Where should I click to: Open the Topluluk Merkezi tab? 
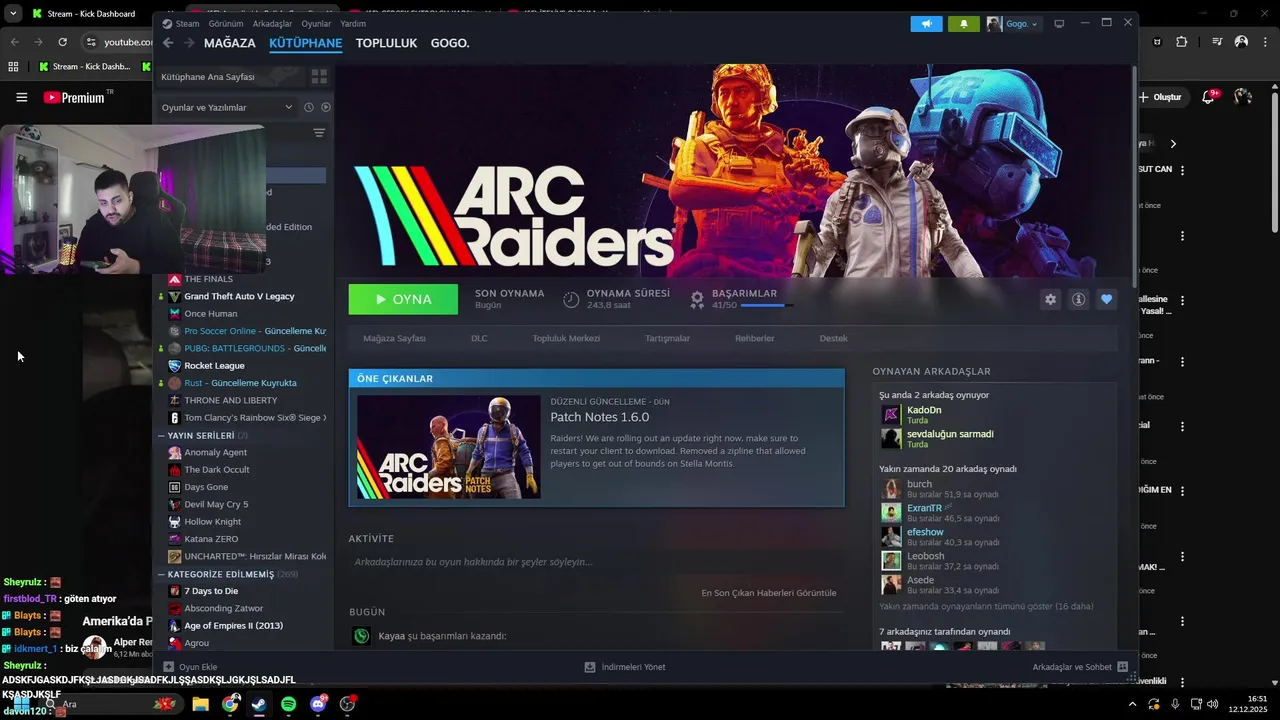coord(566,338)
